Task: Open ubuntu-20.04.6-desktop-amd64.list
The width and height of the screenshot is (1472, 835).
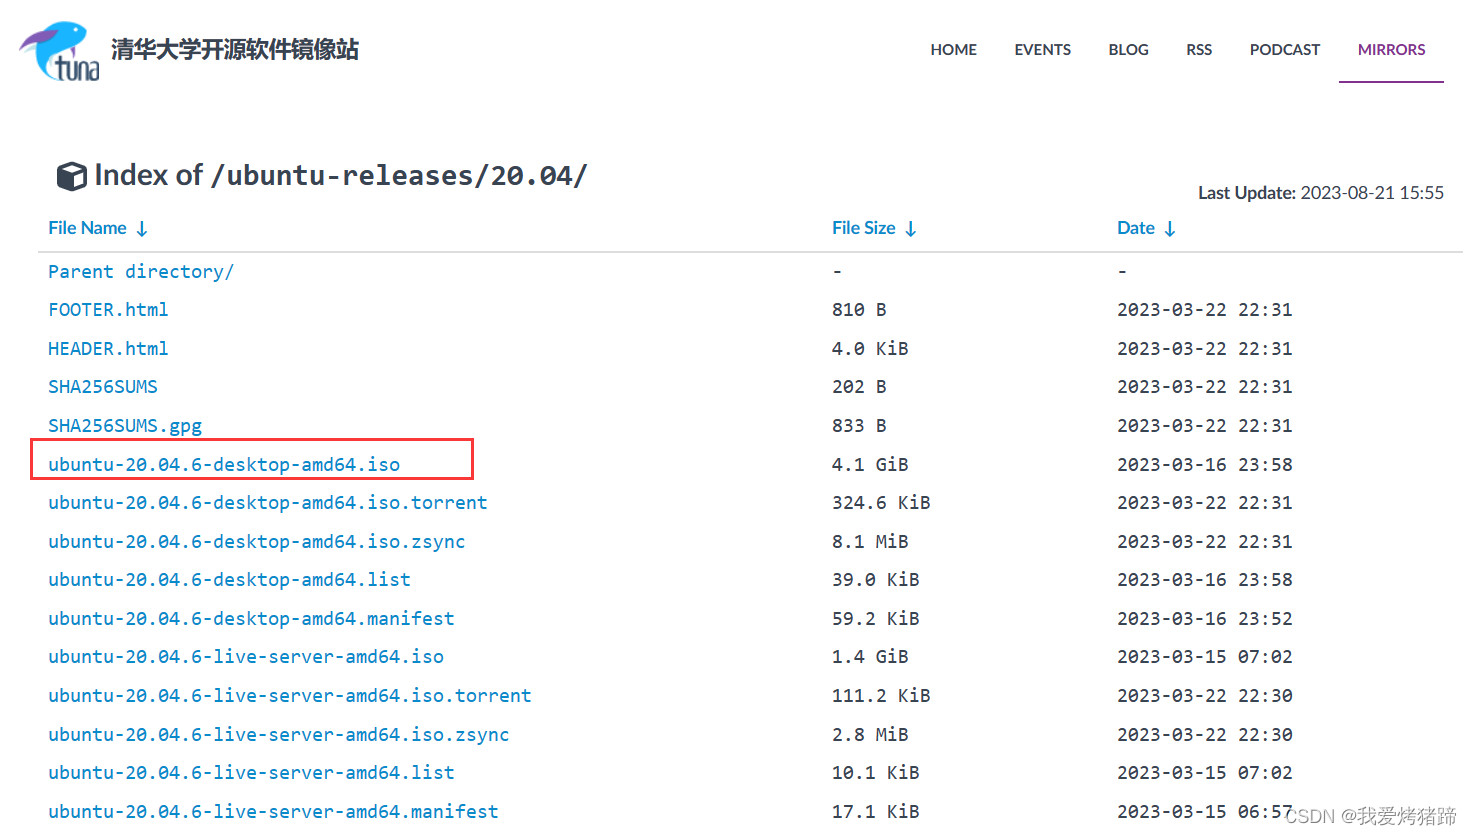Action: point(229,580)
